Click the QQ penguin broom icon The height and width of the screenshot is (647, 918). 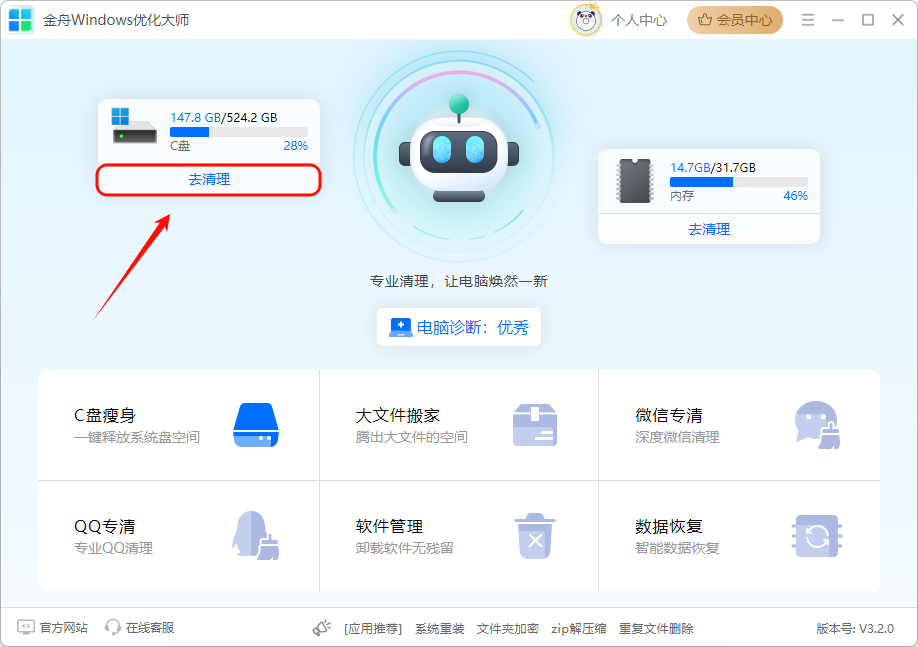point(256,535)
